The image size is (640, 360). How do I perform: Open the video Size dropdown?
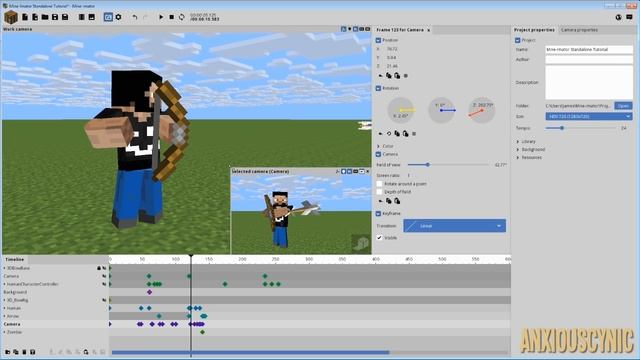(x=589, y=117)
